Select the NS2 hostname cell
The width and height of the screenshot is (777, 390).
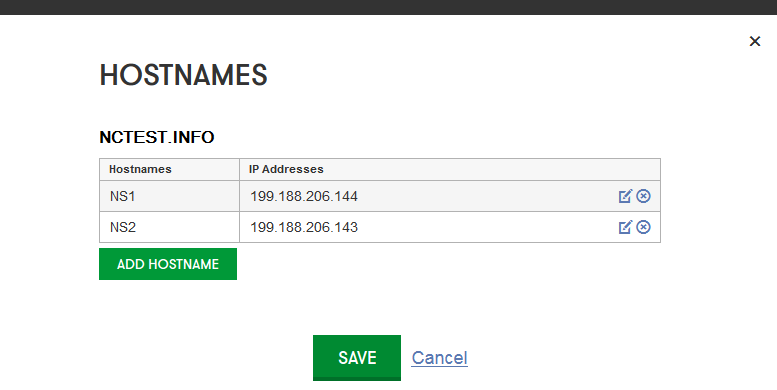click(x=169, y=227)
